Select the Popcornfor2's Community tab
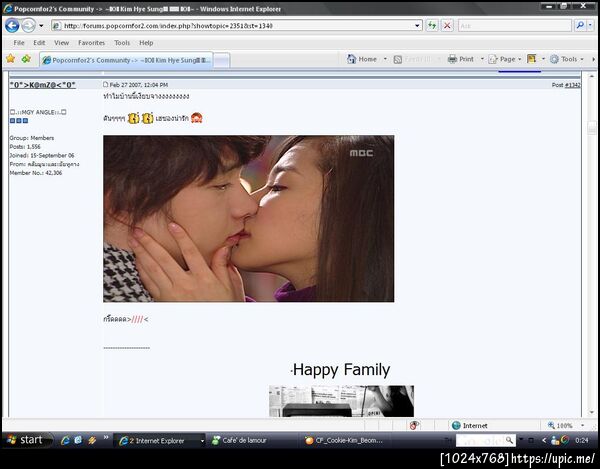Screen dimensions: 600x469 tap(126, 60)
